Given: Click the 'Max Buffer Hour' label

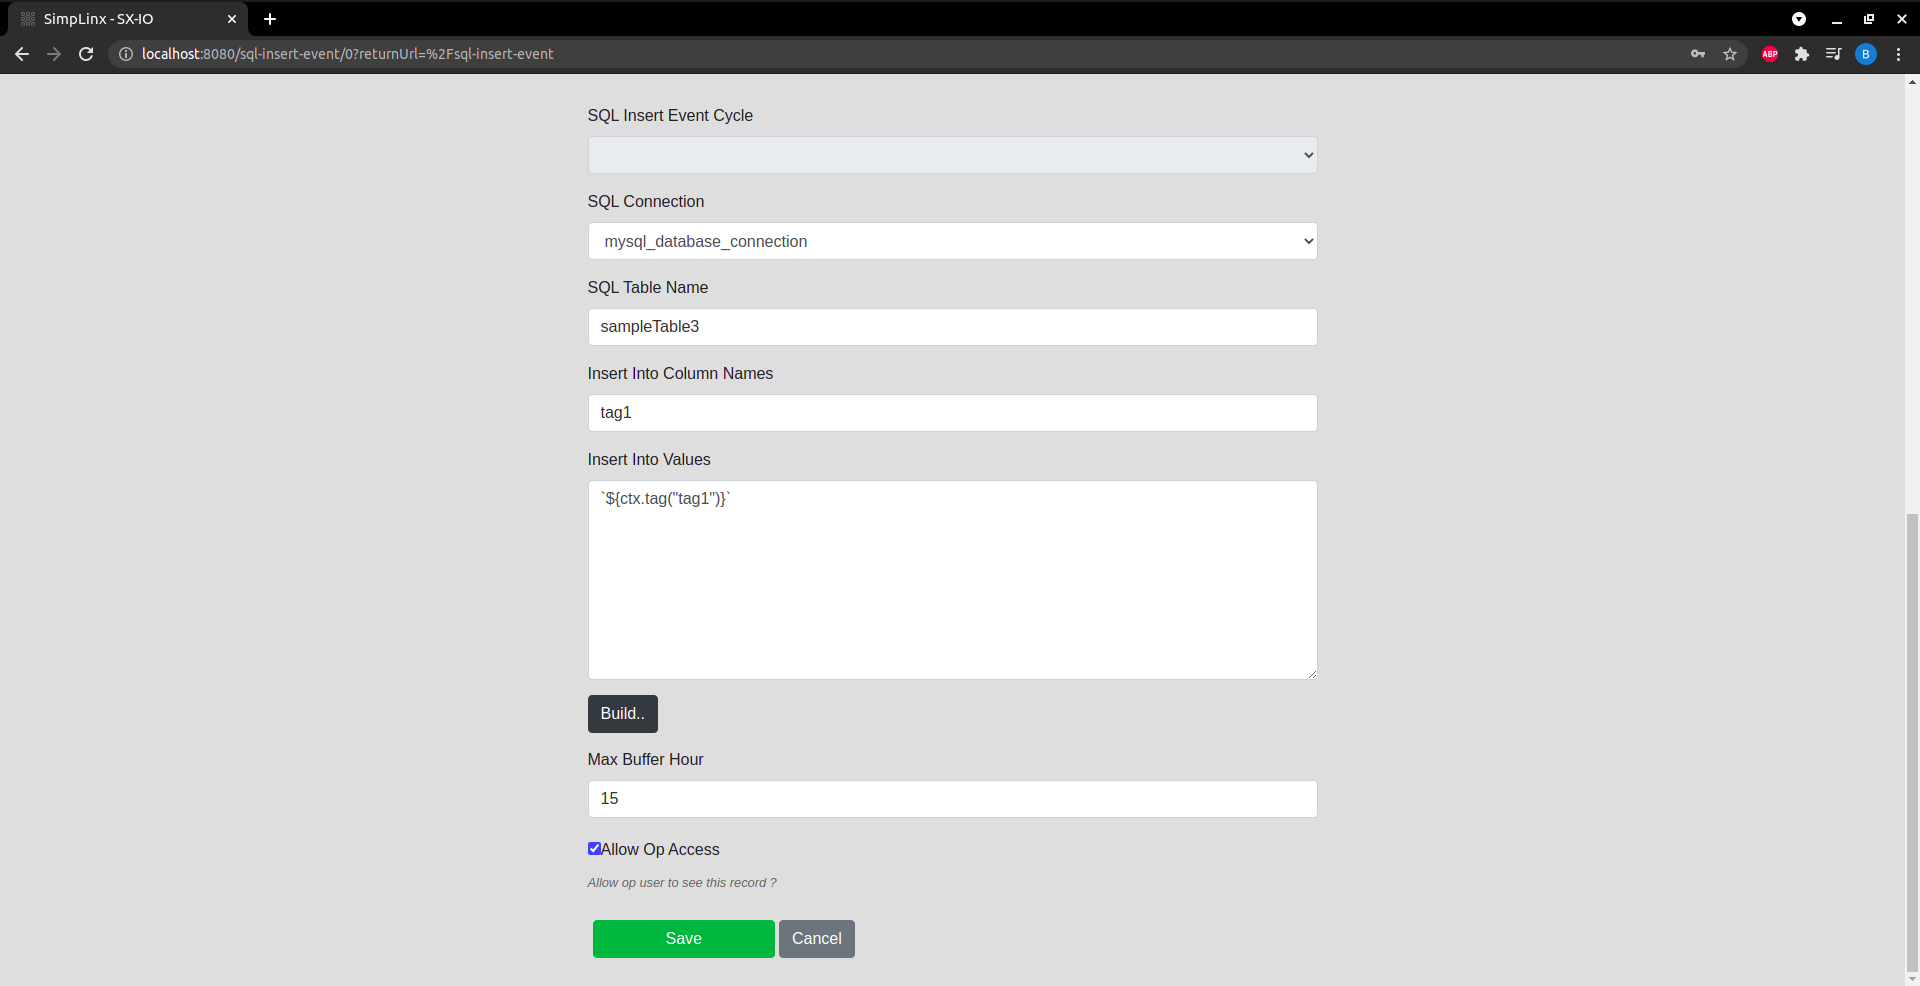Looking at the screenshot, I should tap(645, 760).
